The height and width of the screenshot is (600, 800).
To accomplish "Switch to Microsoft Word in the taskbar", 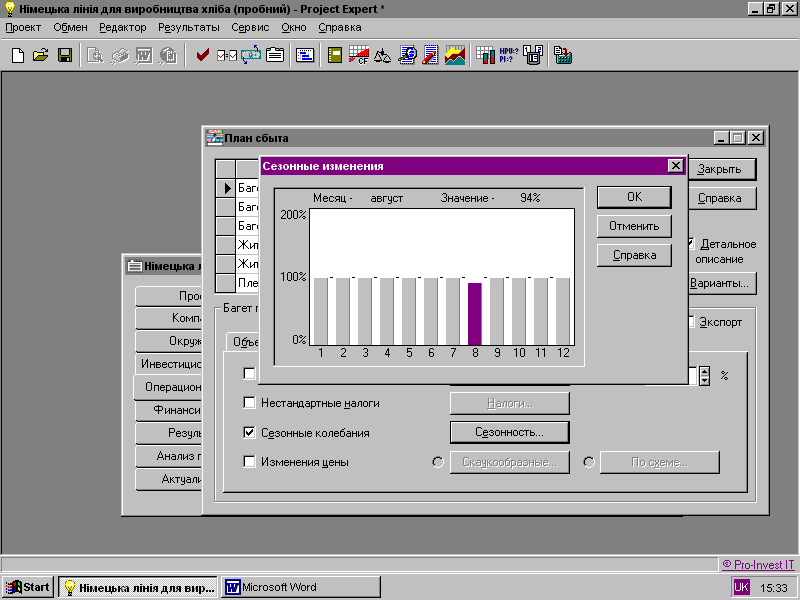I will click(301, 587).
